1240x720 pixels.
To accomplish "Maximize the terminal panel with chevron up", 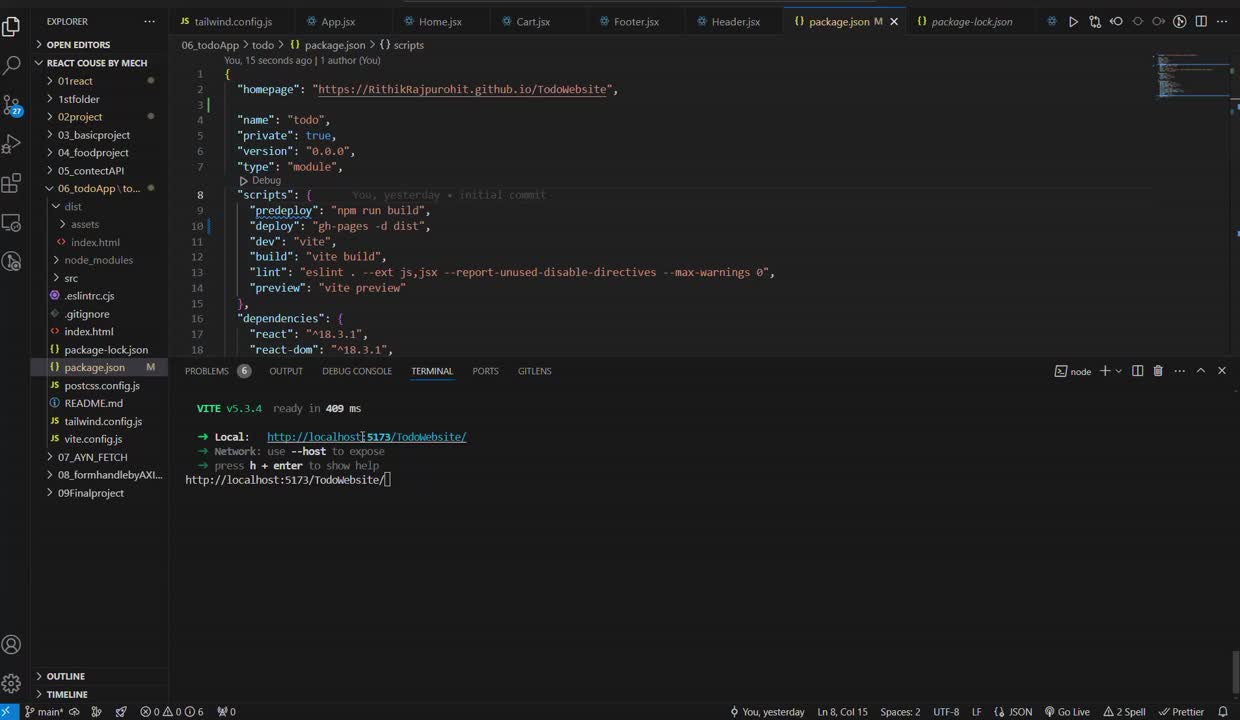I will (1201, 371).
